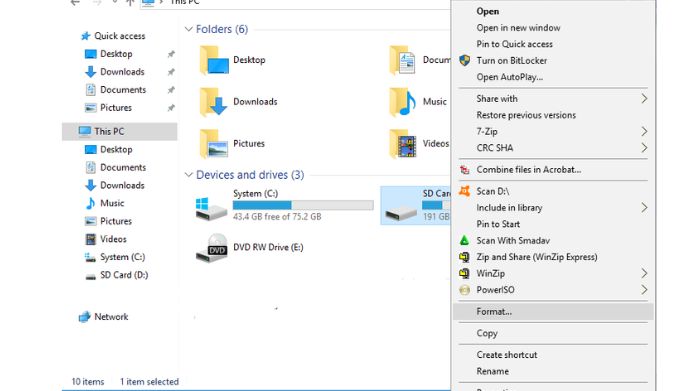Viewport: 696px width, 391px height.
Task: Unpin Downloads using its pin icon
Action: click(x=171, y=72)
